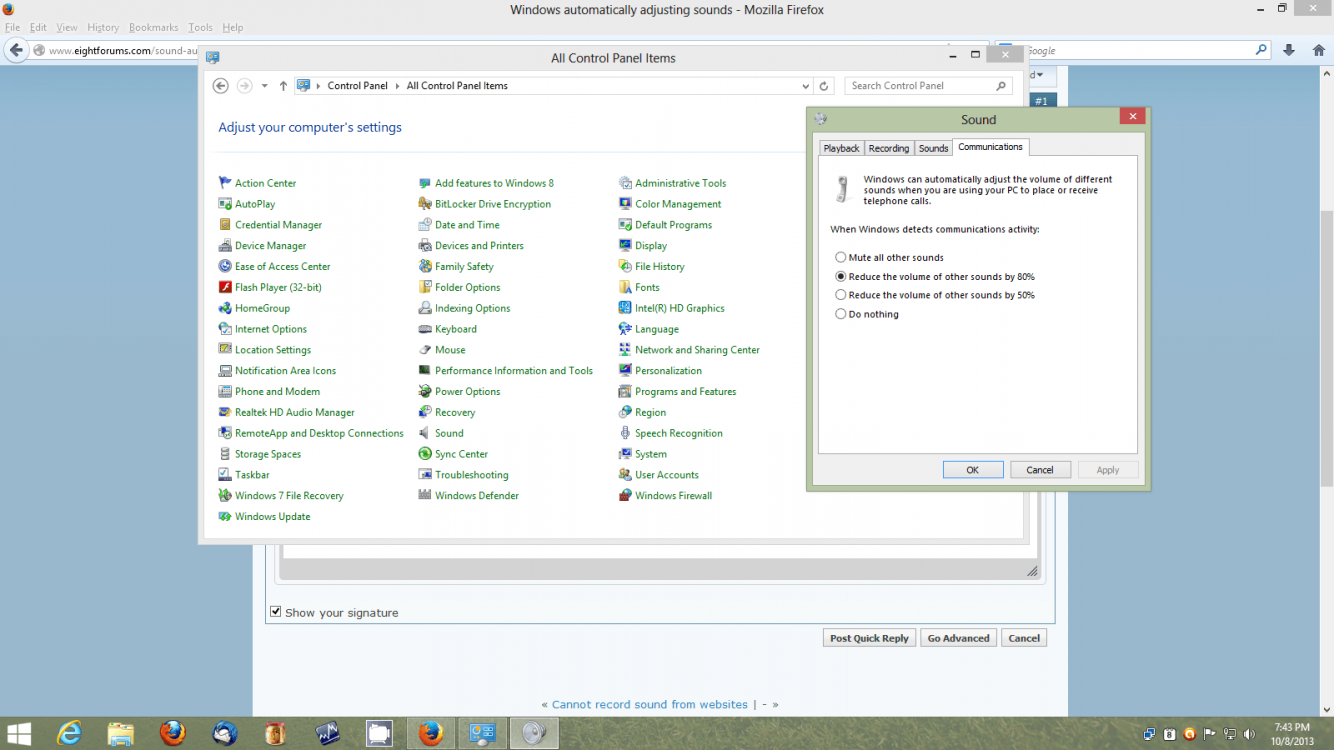1334x750 pixels.
Task: Click the Go Advanced button
Action: coord(958,638)
